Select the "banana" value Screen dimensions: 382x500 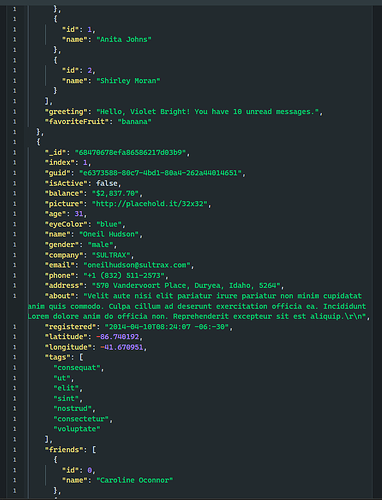click(x=135, y=122)
